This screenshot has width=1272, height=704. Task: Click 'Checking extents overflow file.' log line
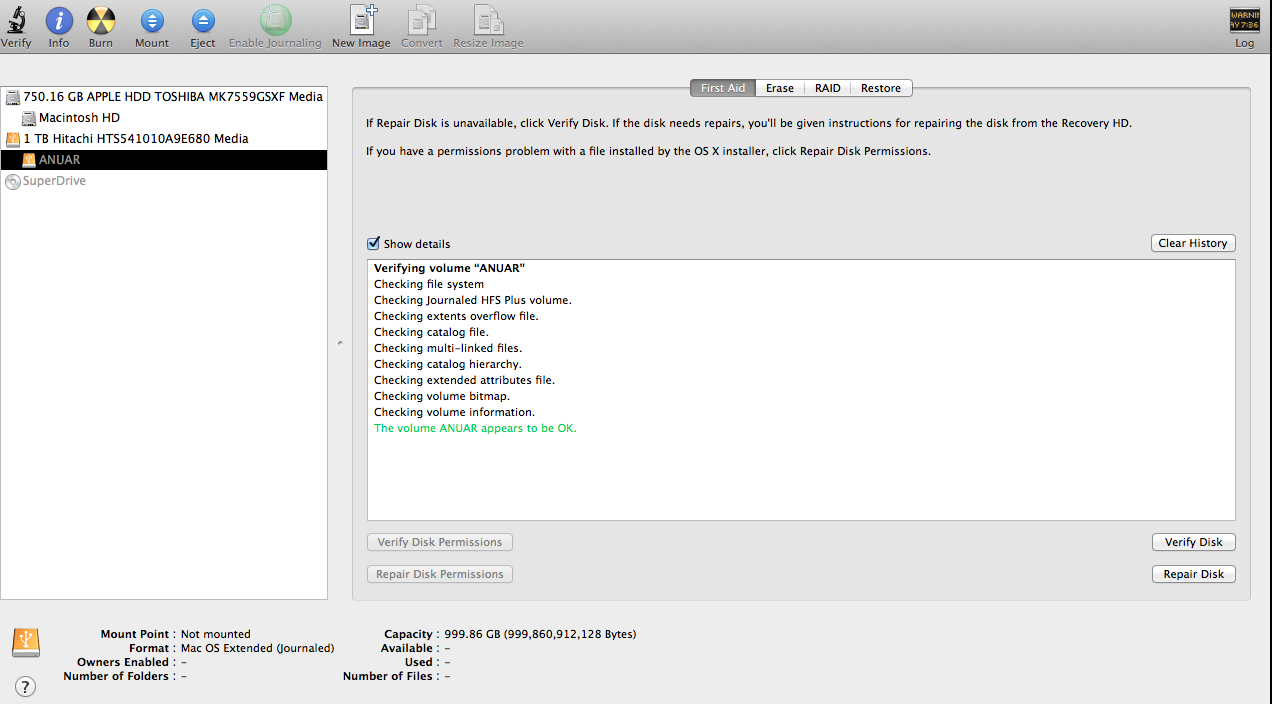pos(456,316)
